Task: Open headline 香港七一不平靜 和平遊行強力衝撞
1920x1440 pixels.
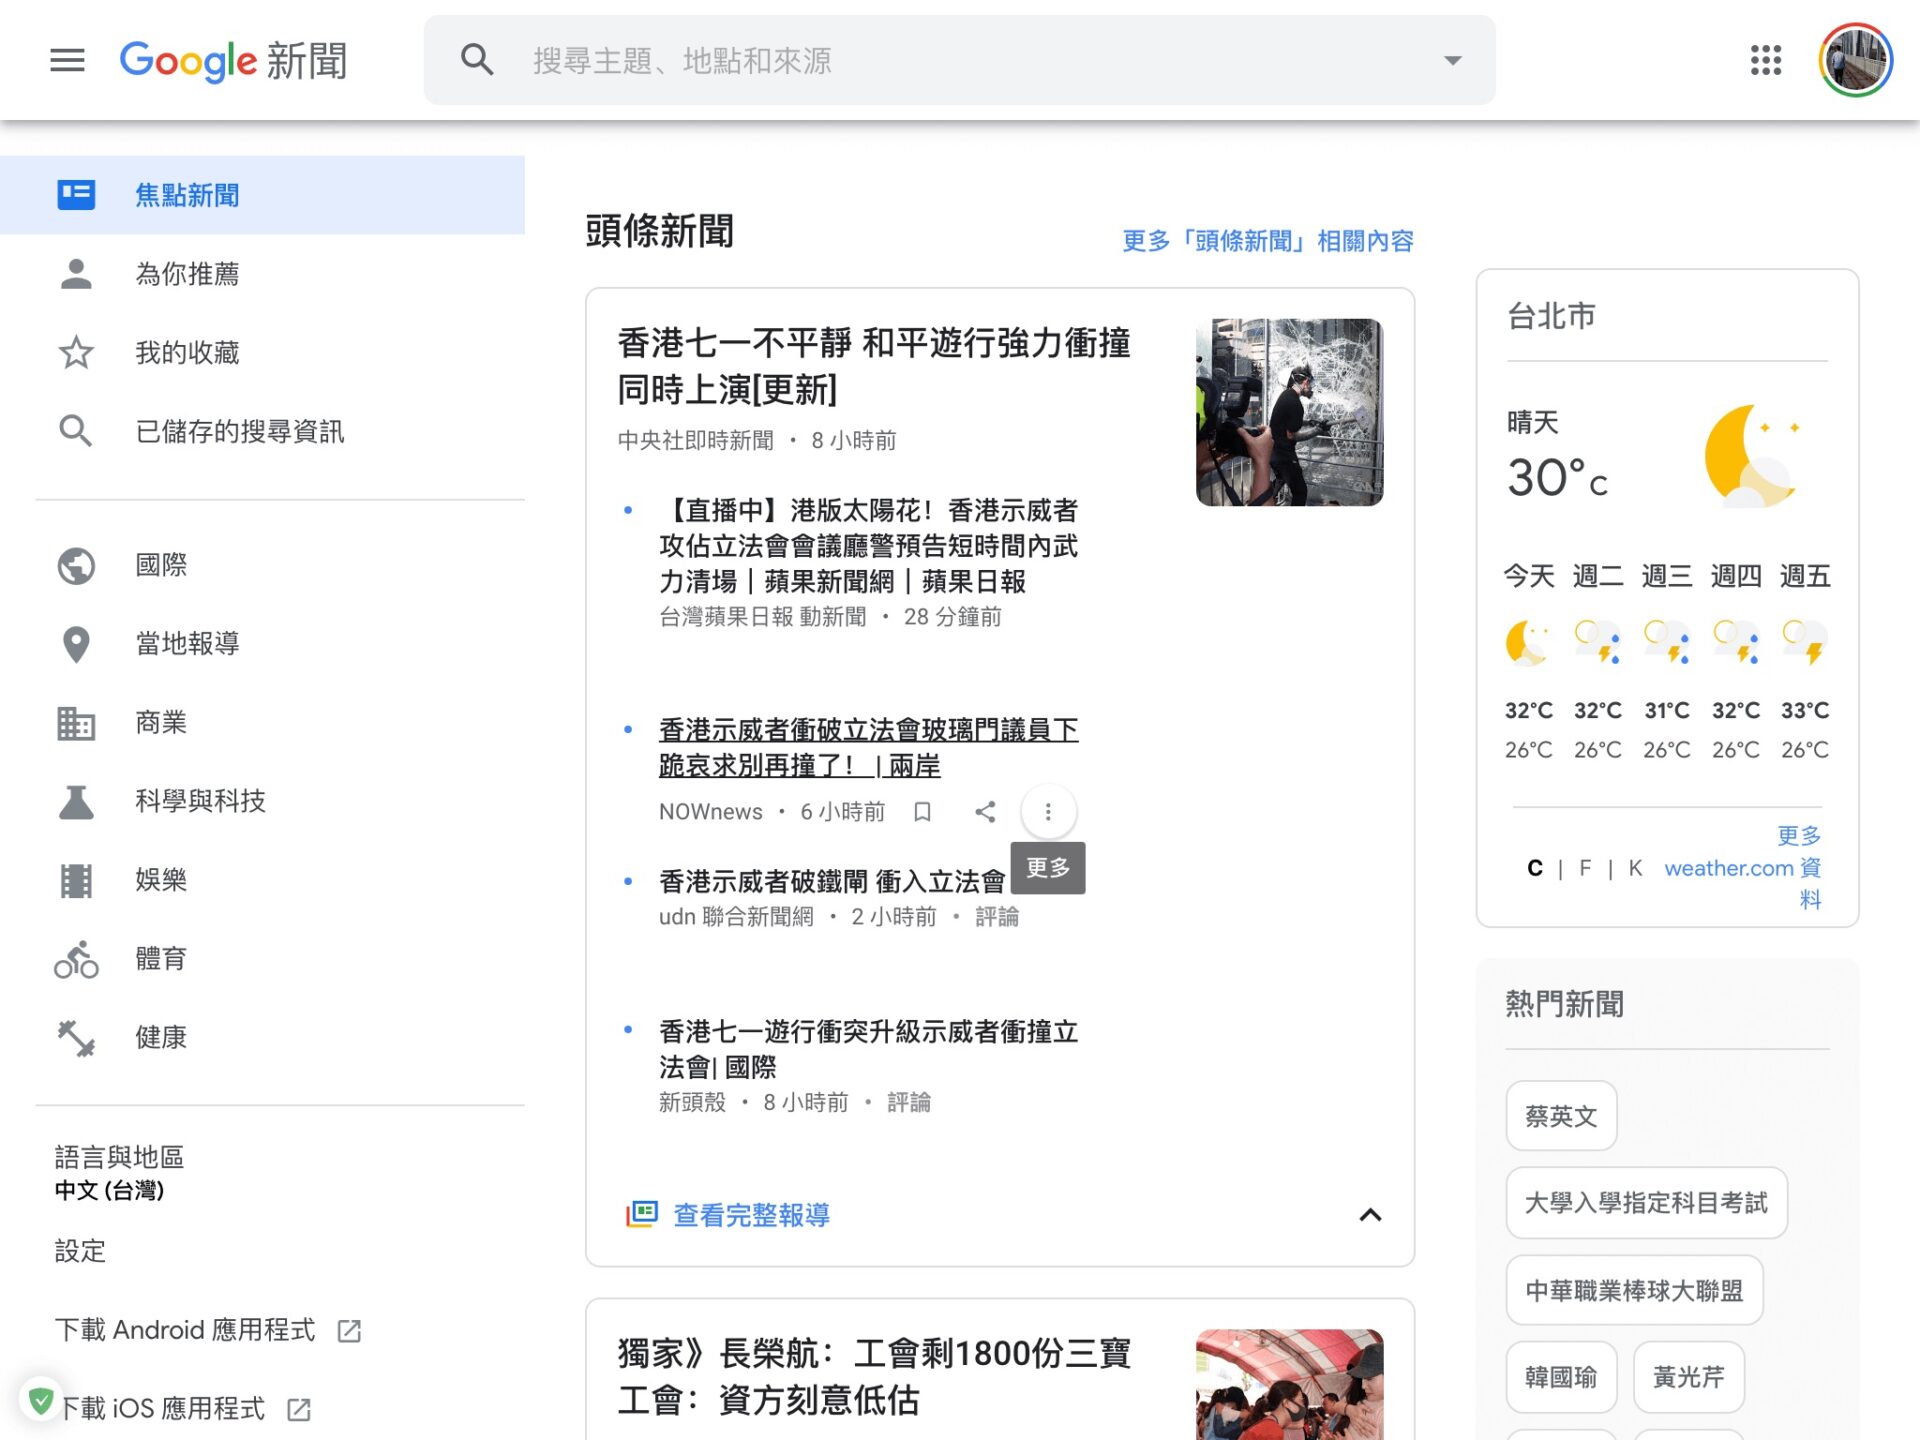Action: click(x=874, y=366)
